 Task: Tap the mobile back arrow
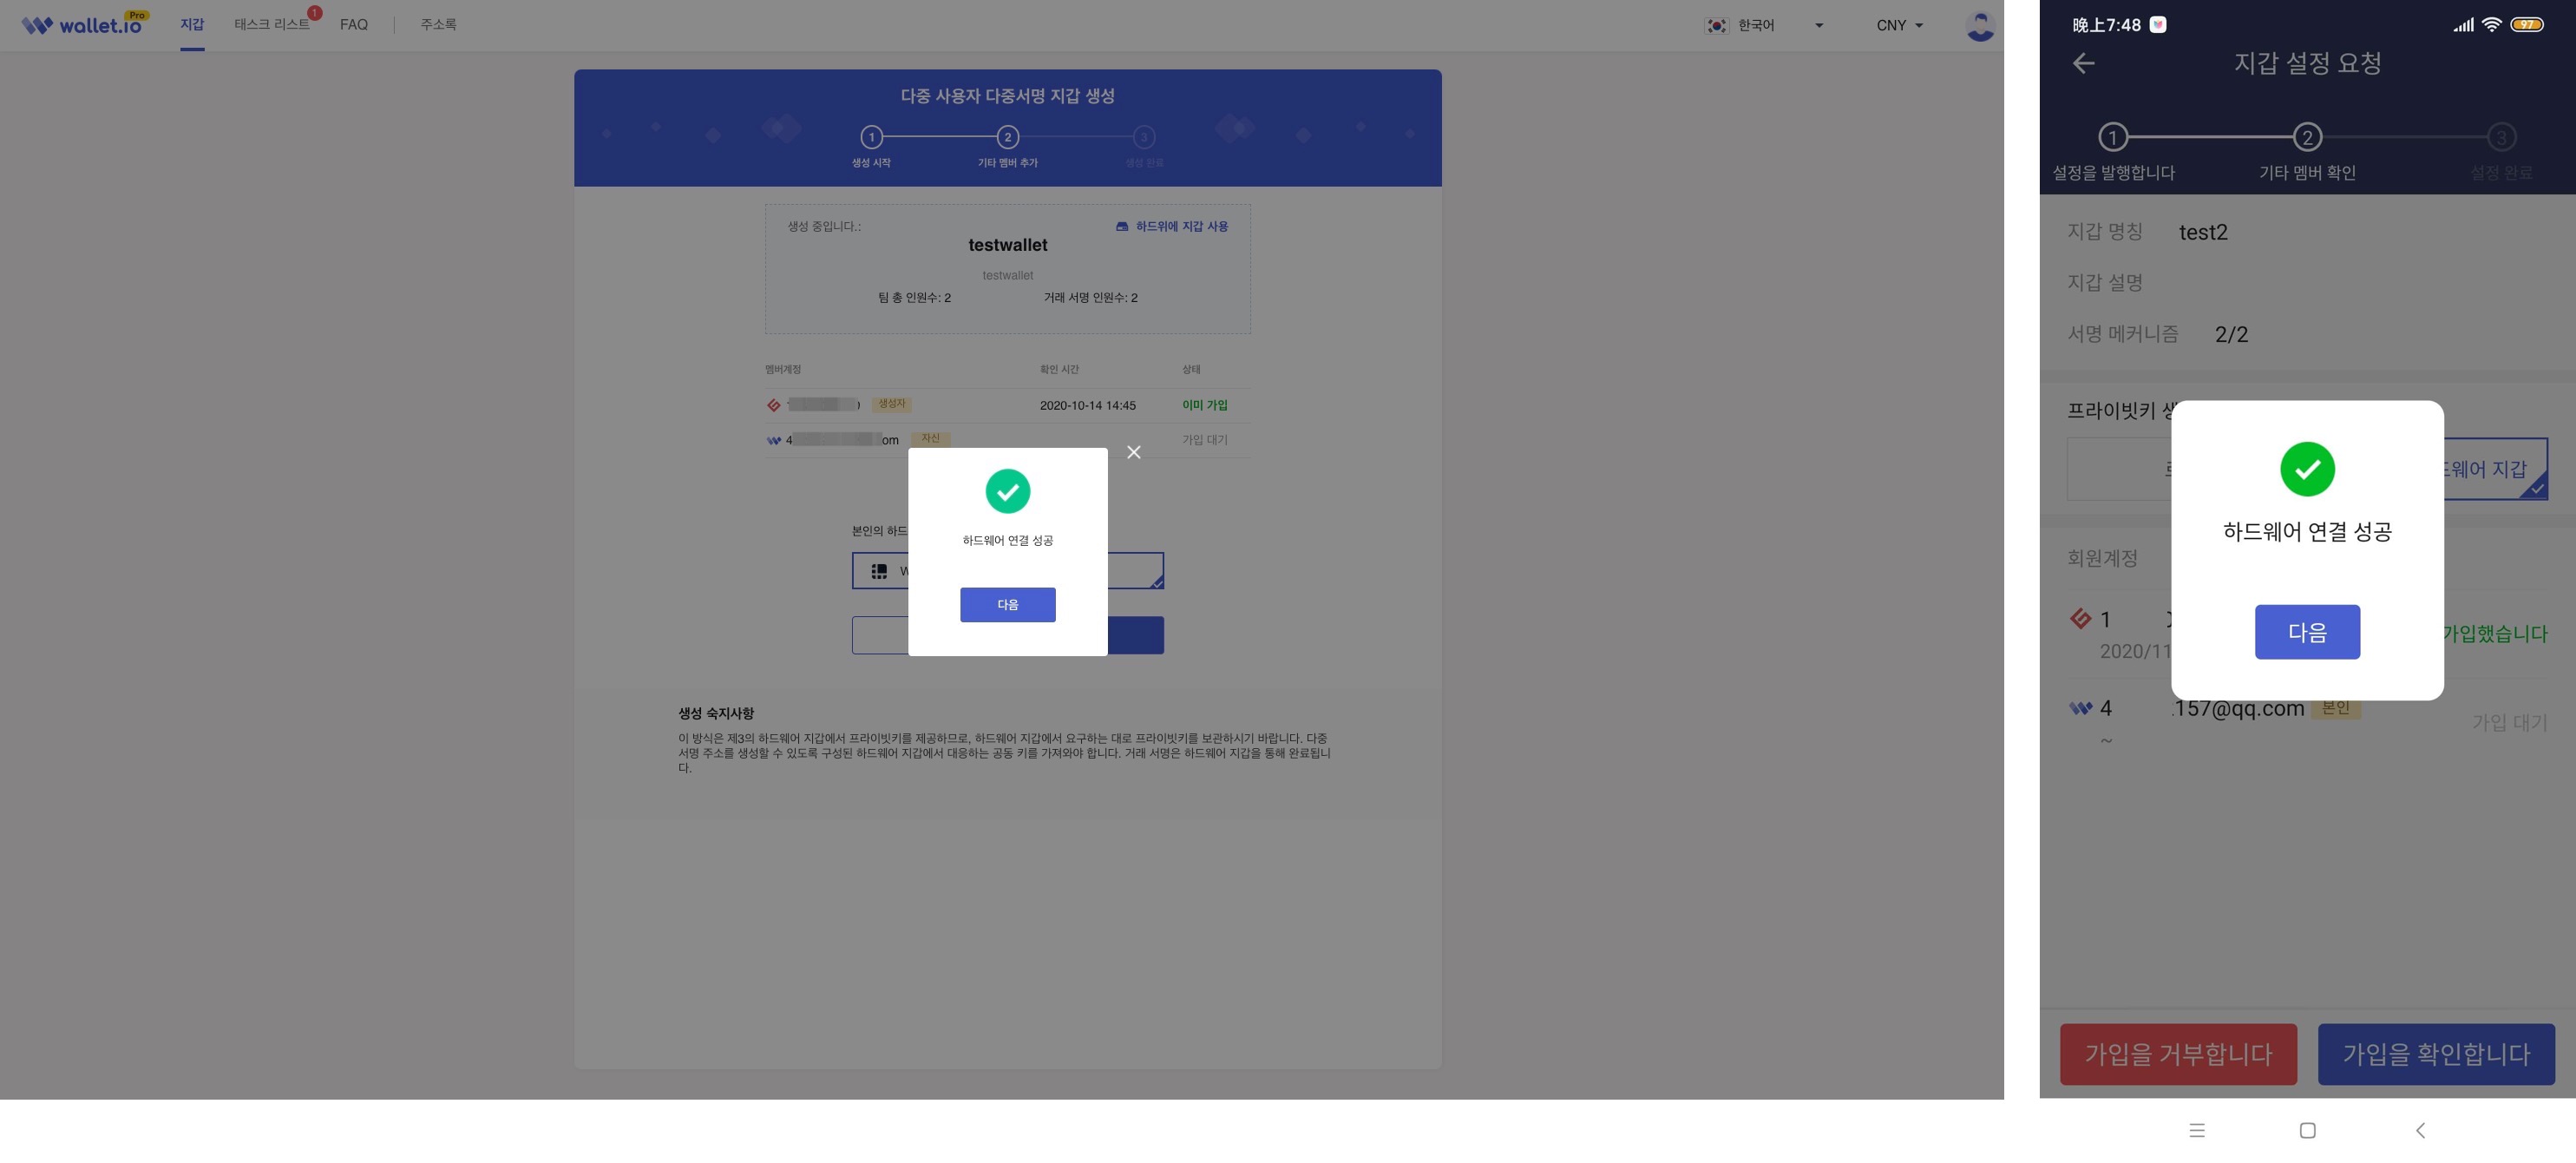point(2083,63)
